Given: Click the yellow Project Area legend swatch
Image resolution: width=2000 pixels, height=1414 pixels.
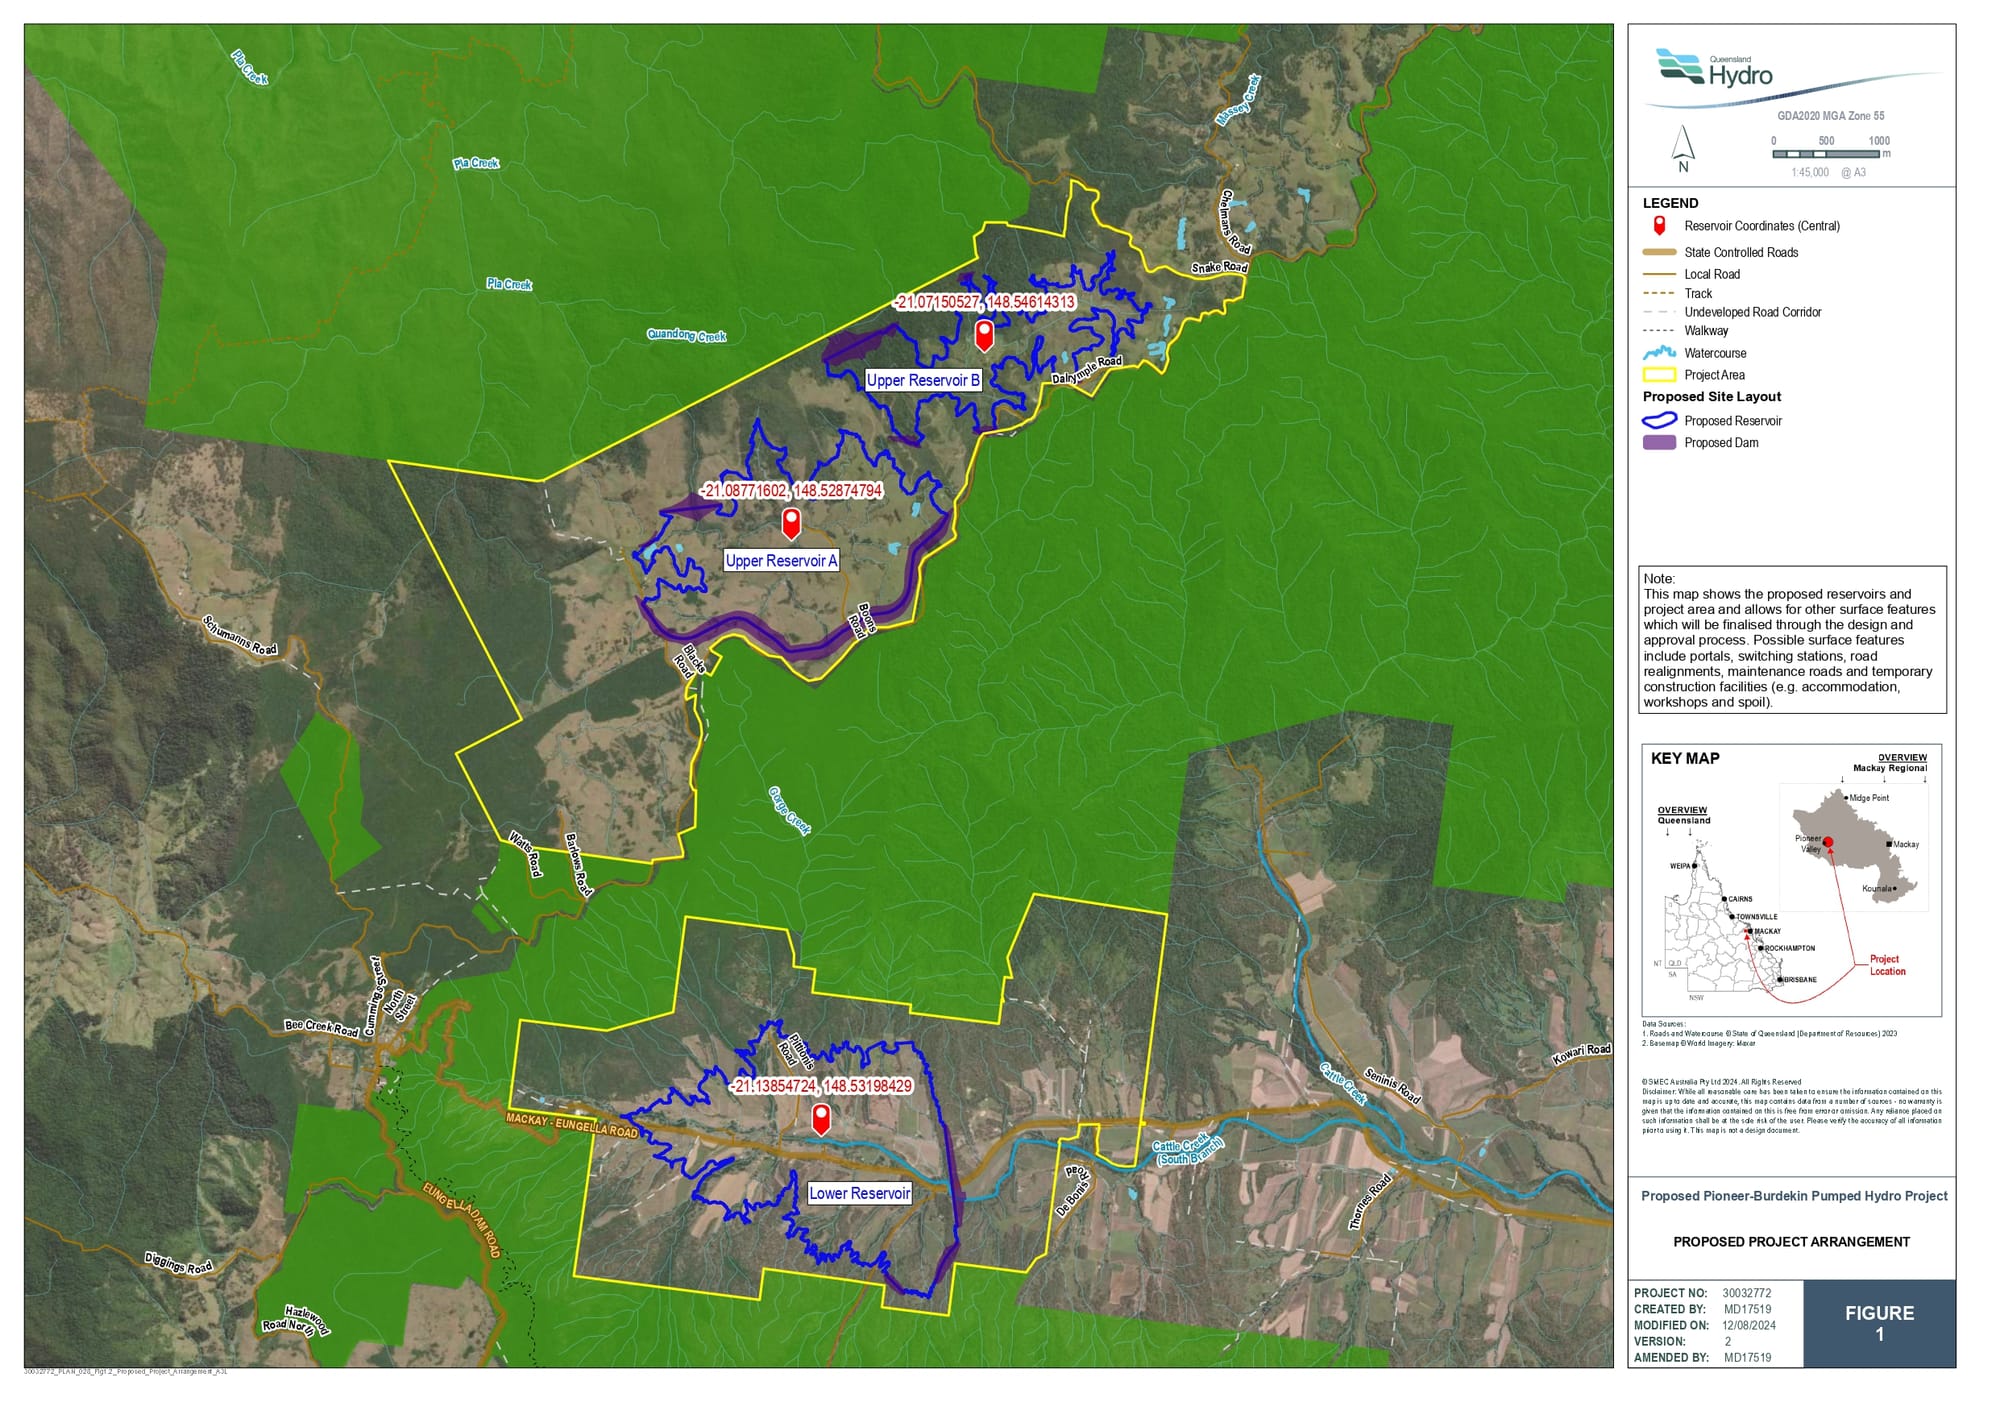Looking at the screenshot, I should [x=1659, y=375].
